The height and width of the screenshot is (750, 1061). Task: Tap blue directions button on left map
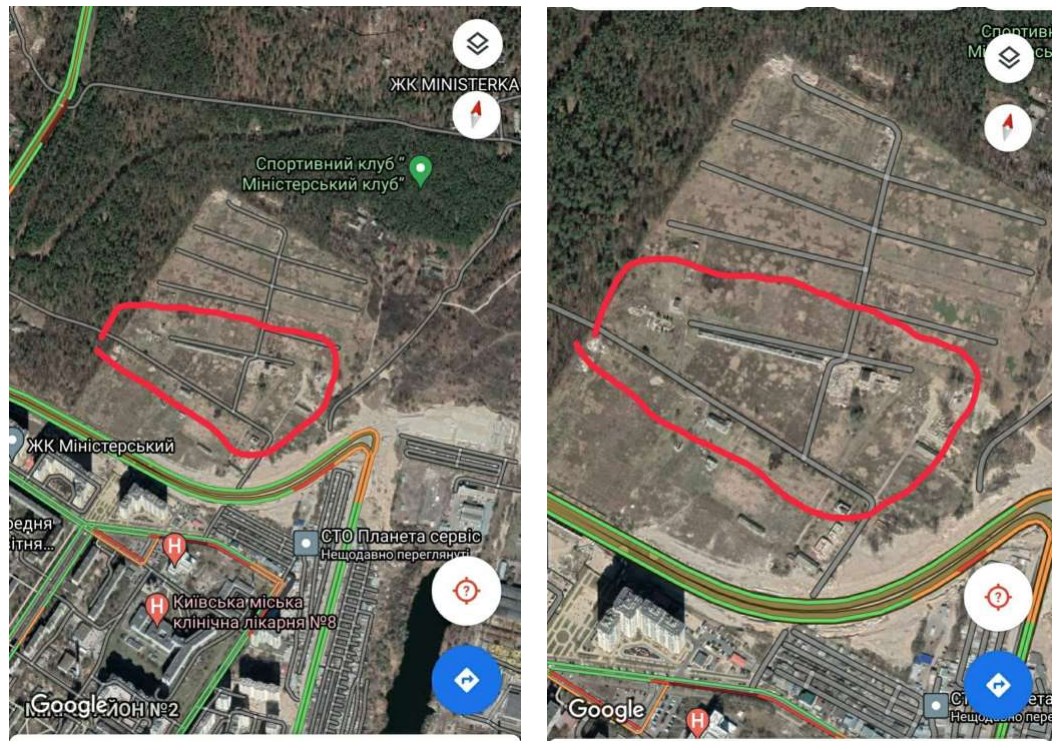[x=467, y=679]
